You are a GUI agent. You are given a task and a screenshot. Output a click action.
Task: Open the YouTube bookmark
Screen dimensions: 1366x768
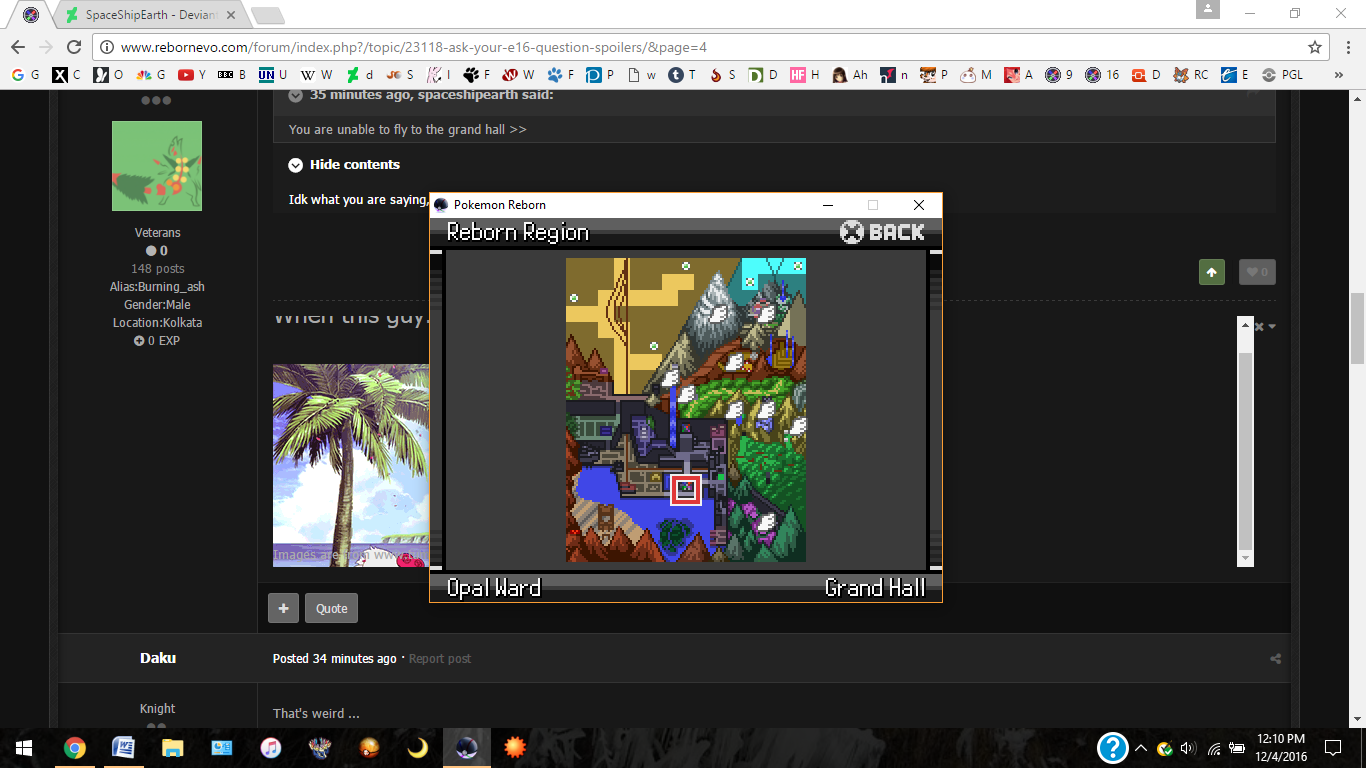point(188,75)
